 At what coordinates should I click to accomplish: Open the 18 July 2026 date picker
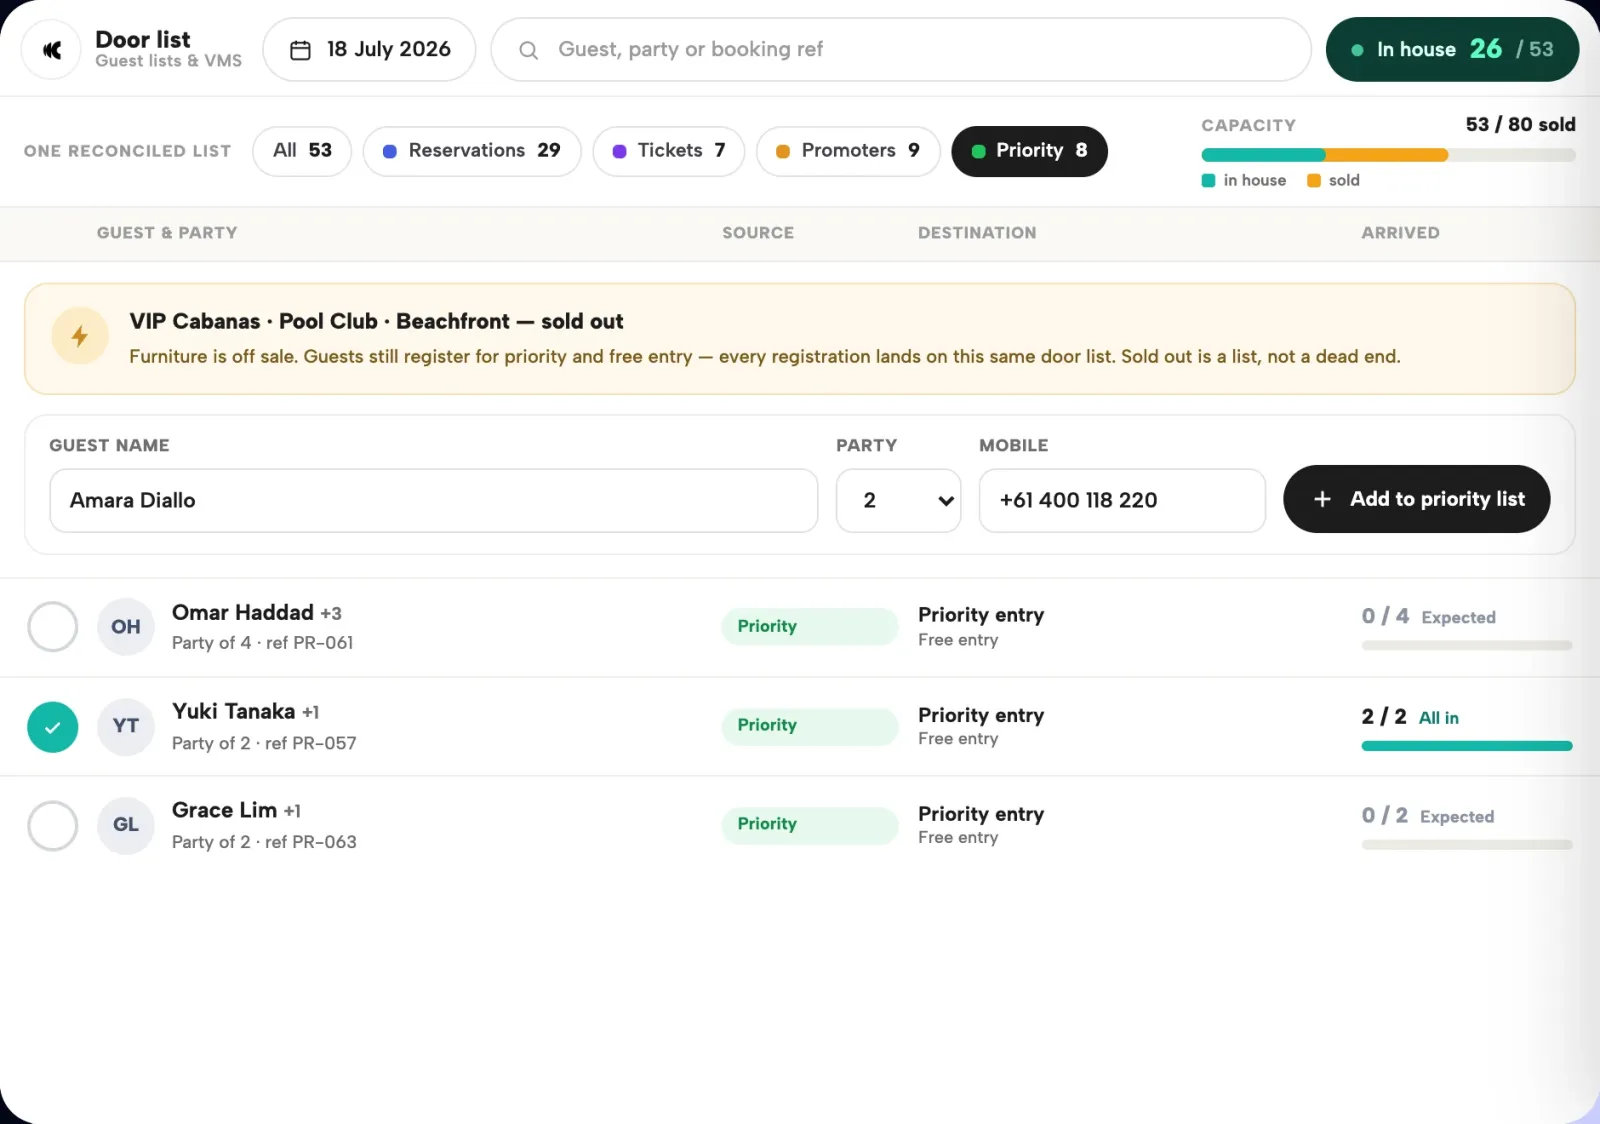tap(369, 50)
